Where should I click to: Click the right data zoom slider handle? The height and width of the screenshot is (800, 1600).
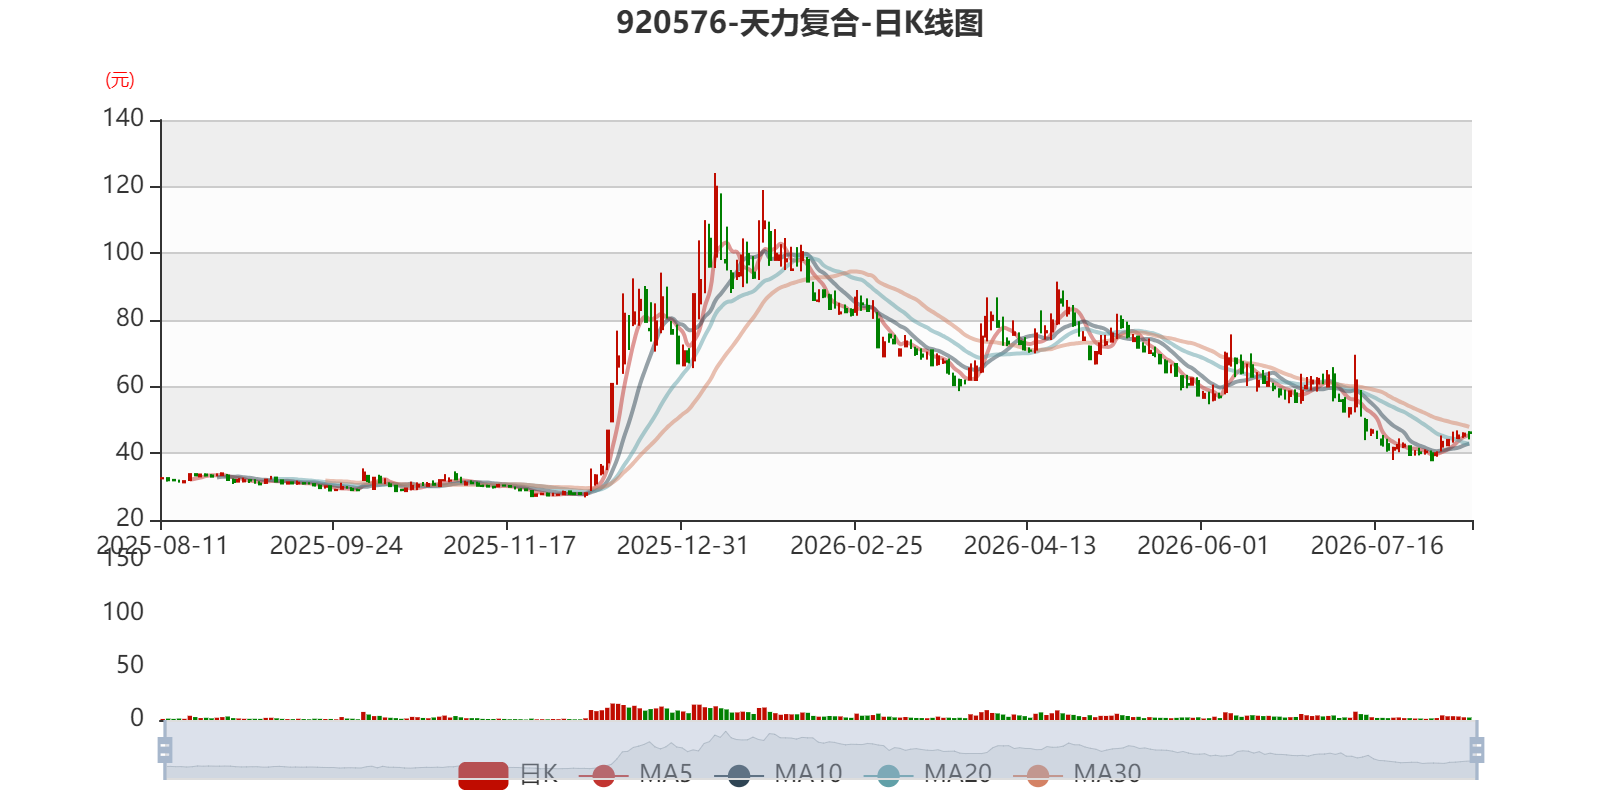pyautogui.click(x=1476, y=749)
